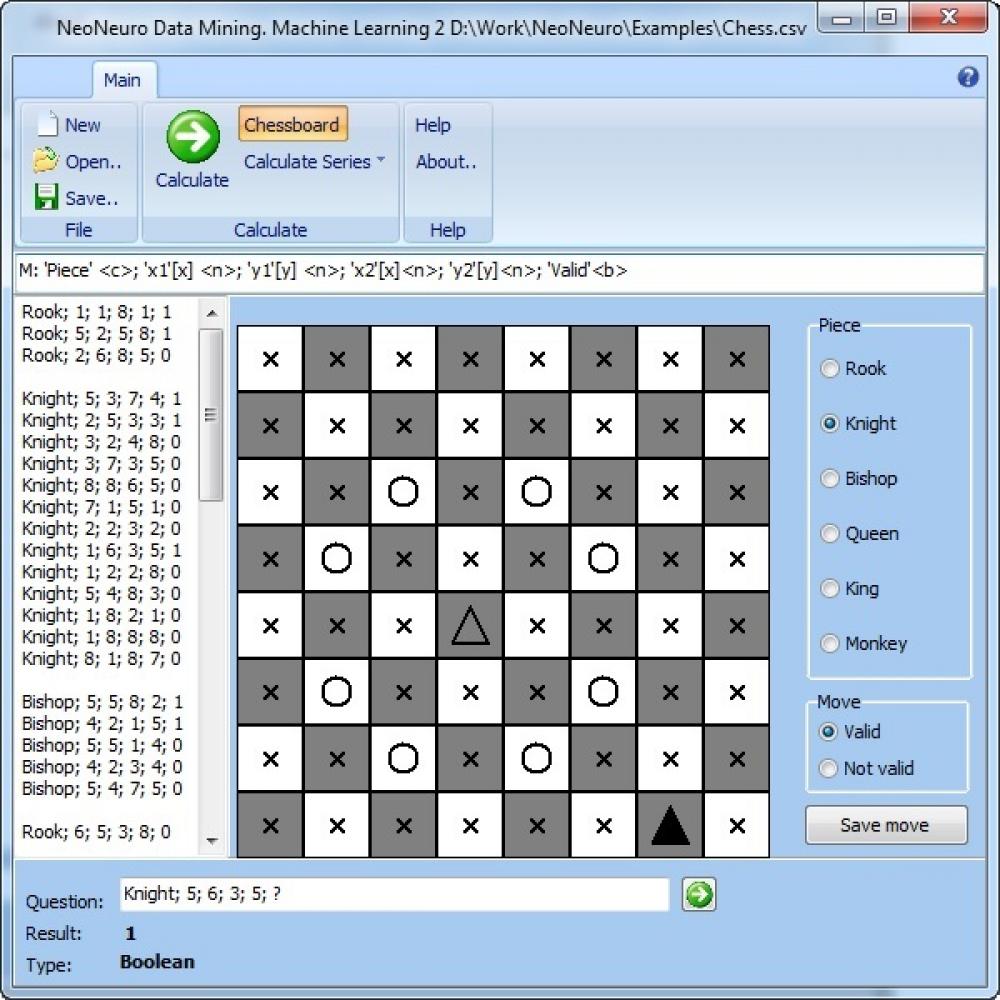Open the Chessboard view
1000x1000 pixels.
click(292, 124)
